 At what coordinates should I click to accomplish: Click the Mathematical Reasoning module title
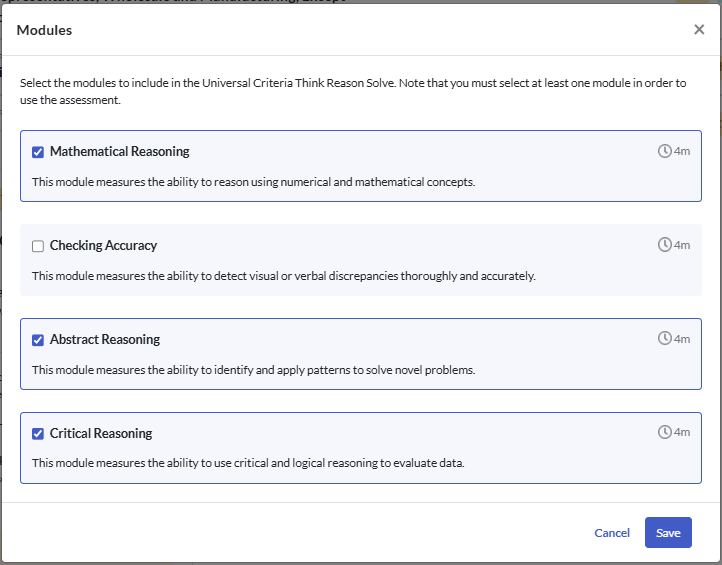click(x=119, y=152)
